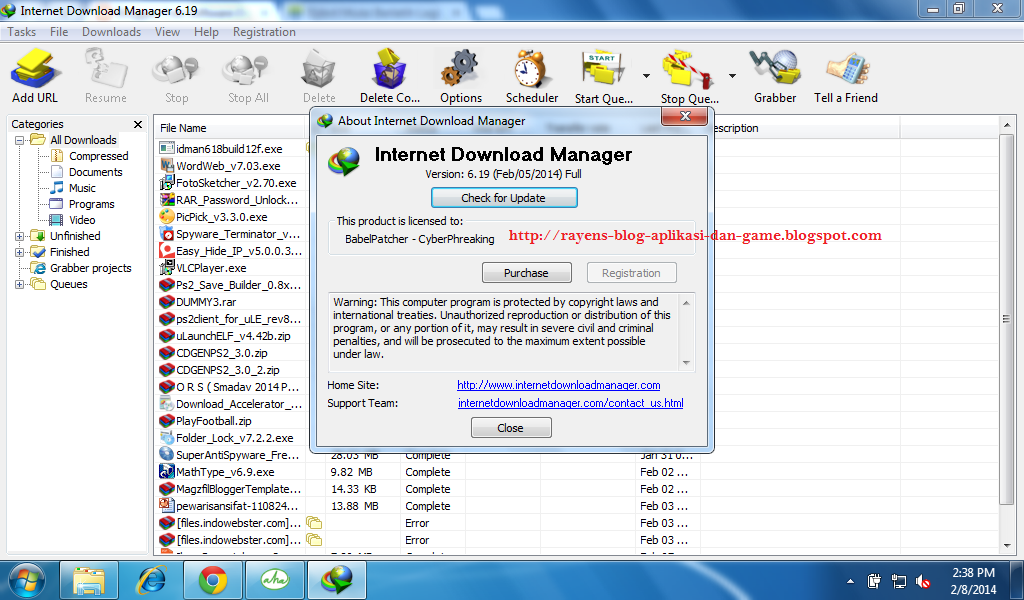Click the Stop All toolbar icon
Viewport: 1024px width, 600px height.
point(248,76)
